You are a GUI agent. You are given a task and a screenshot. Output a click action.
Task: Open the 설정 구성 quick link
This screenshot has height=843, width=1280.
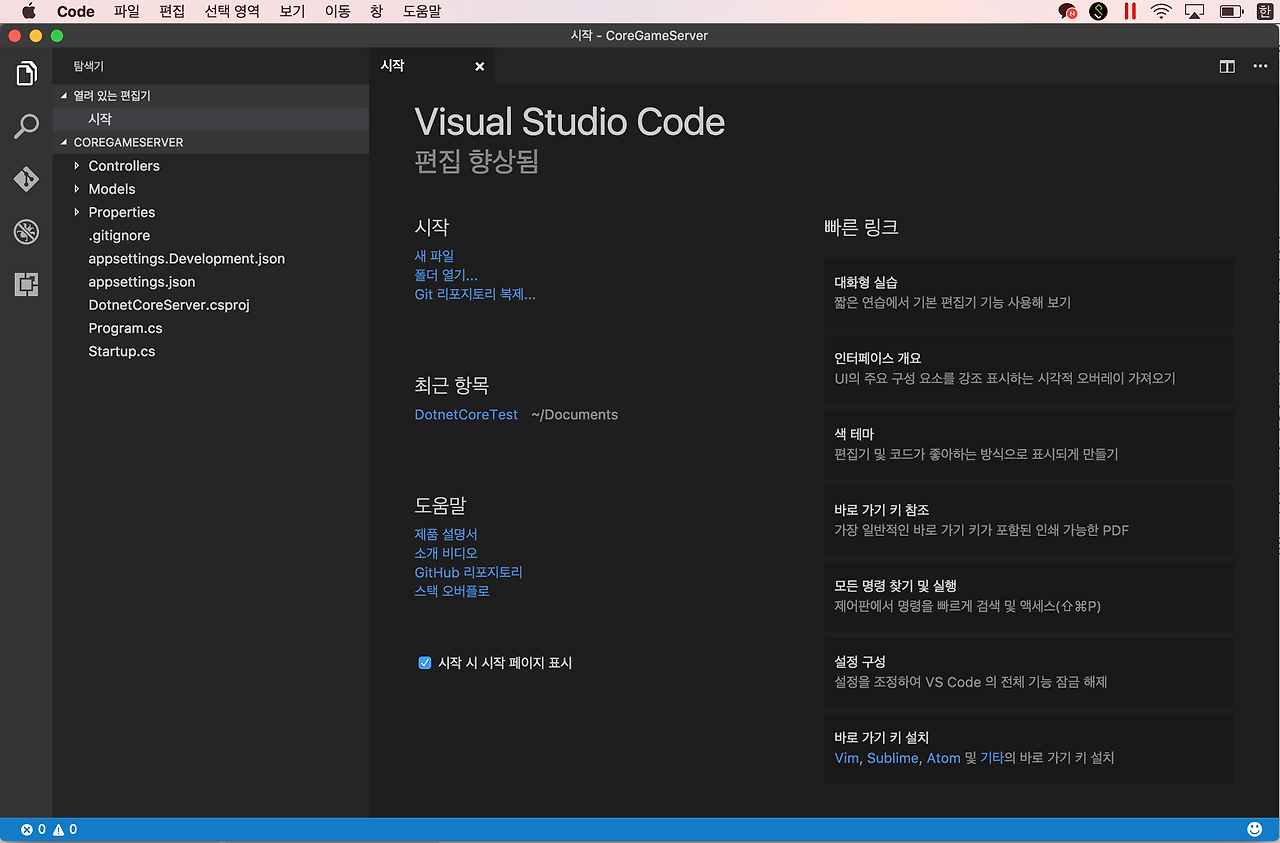click(1029, 673)
